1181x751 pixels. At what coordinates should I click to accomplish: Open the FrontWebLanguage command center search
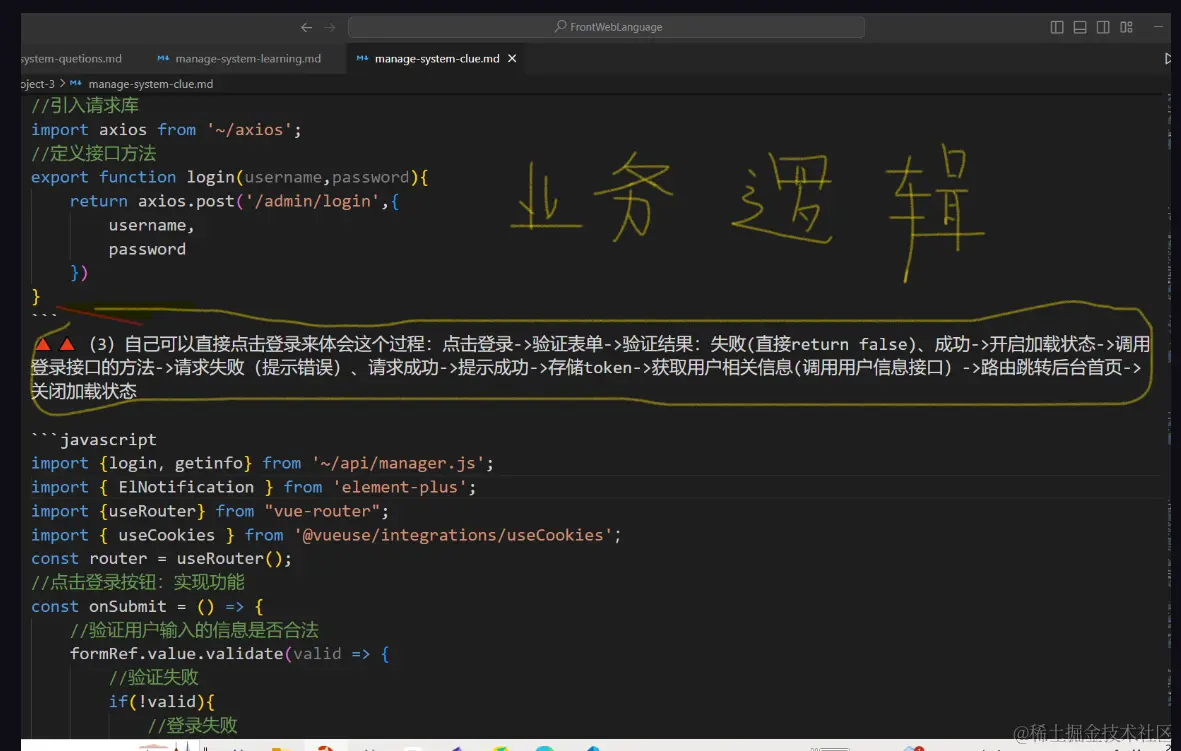coord(606,27)
